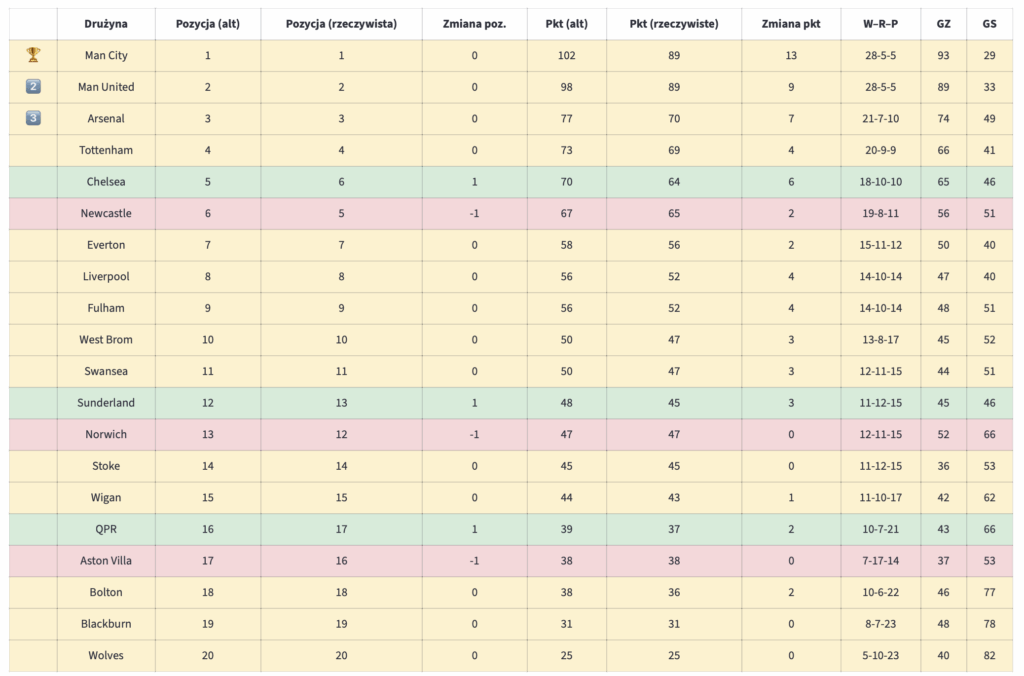Click the Zmiana poz. column header
This screenshot has width=1024, height=676.
point(474,23)
